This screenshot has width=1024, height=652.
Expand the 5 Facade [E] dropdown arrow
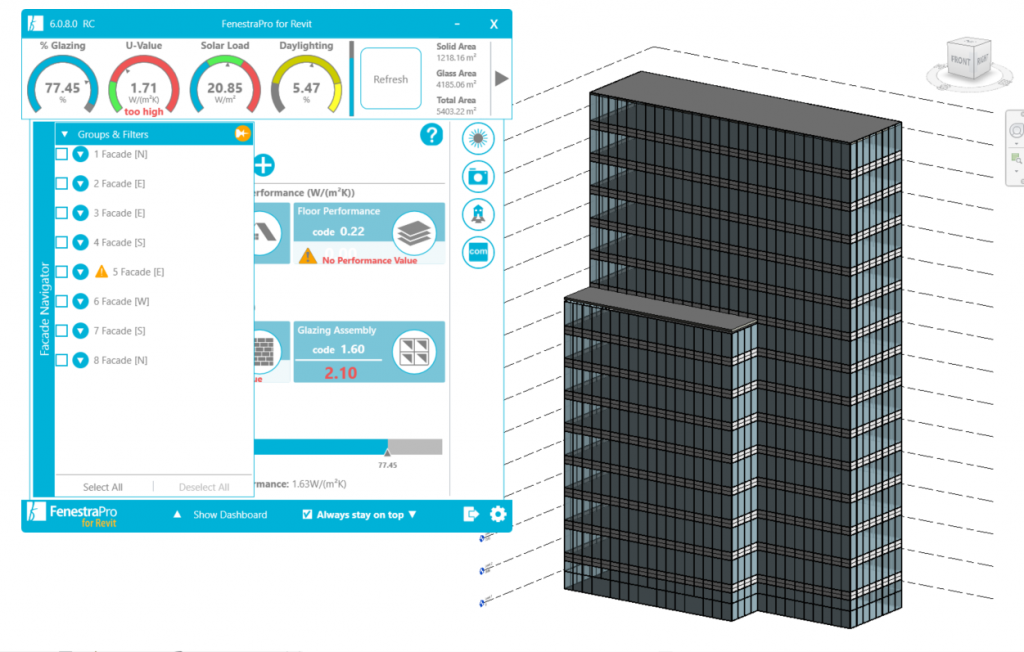80,272
